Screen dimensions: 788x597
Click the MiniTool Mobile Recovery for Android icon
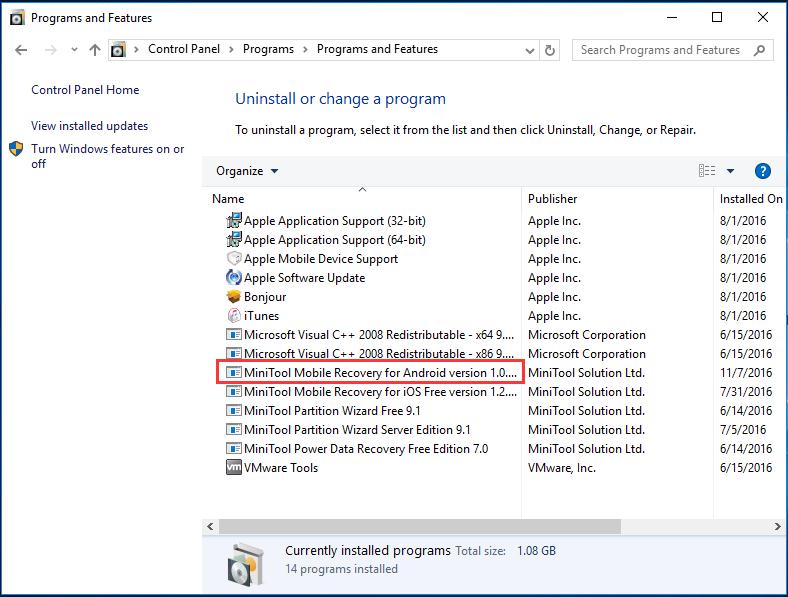pyautogui.click(x=234, y=373)
